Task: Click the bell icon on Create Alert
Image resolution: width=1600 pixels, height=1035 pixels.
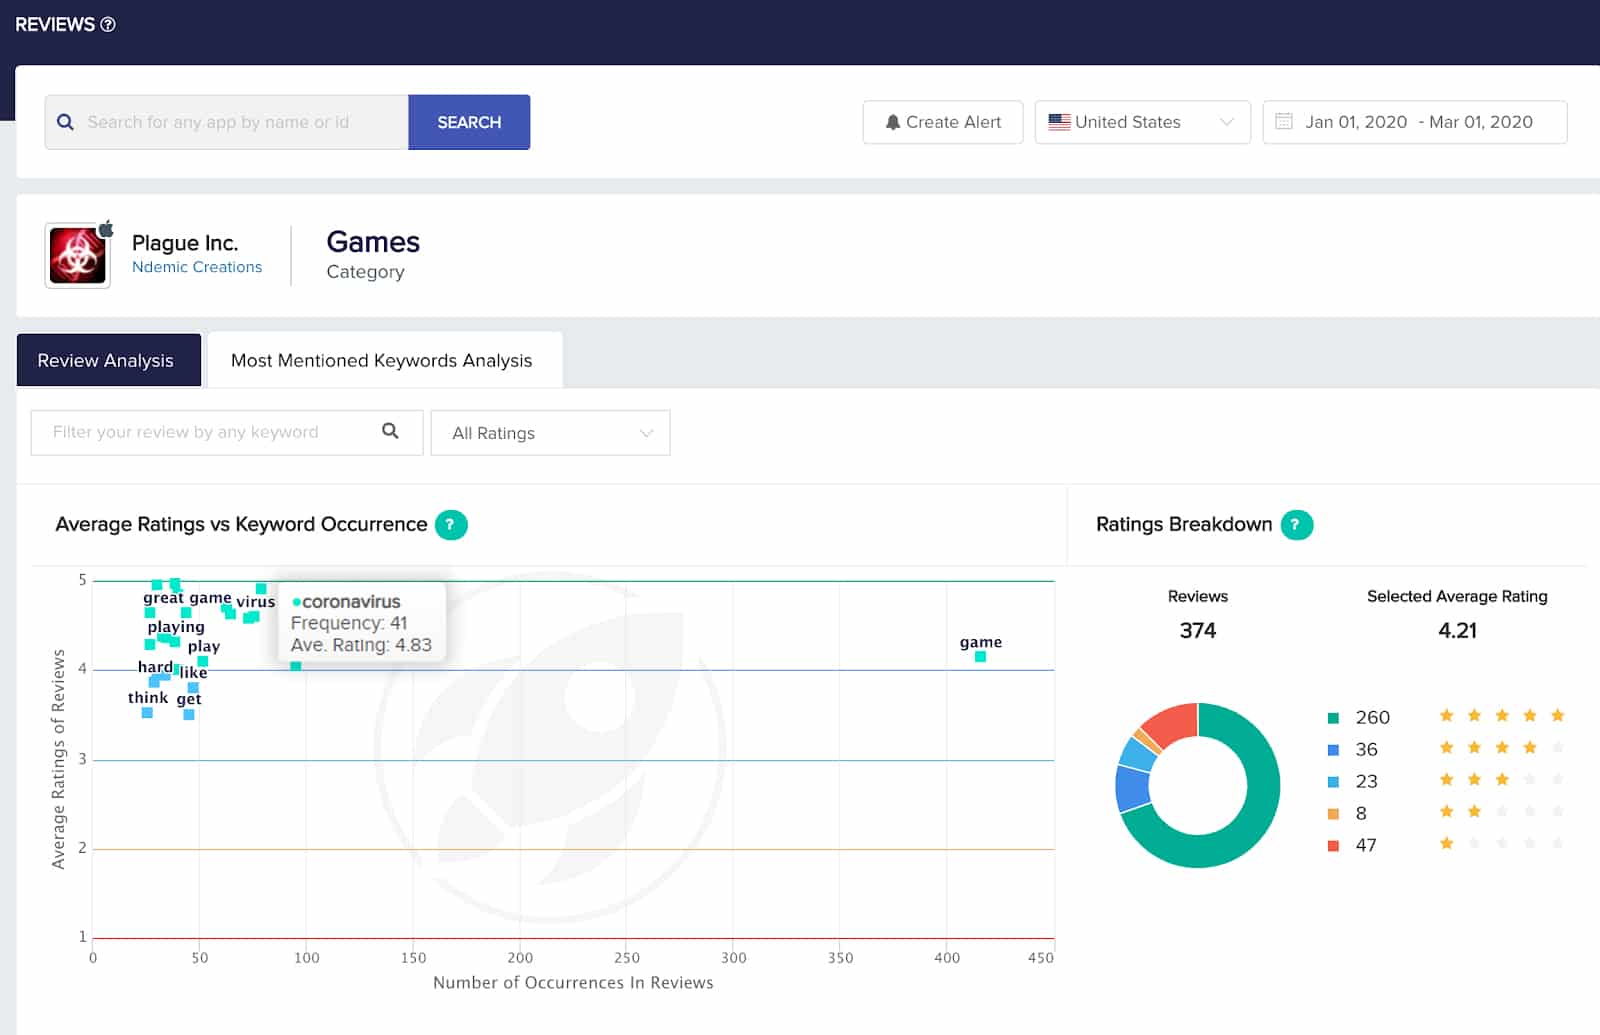Action: (x=893, y=122)
